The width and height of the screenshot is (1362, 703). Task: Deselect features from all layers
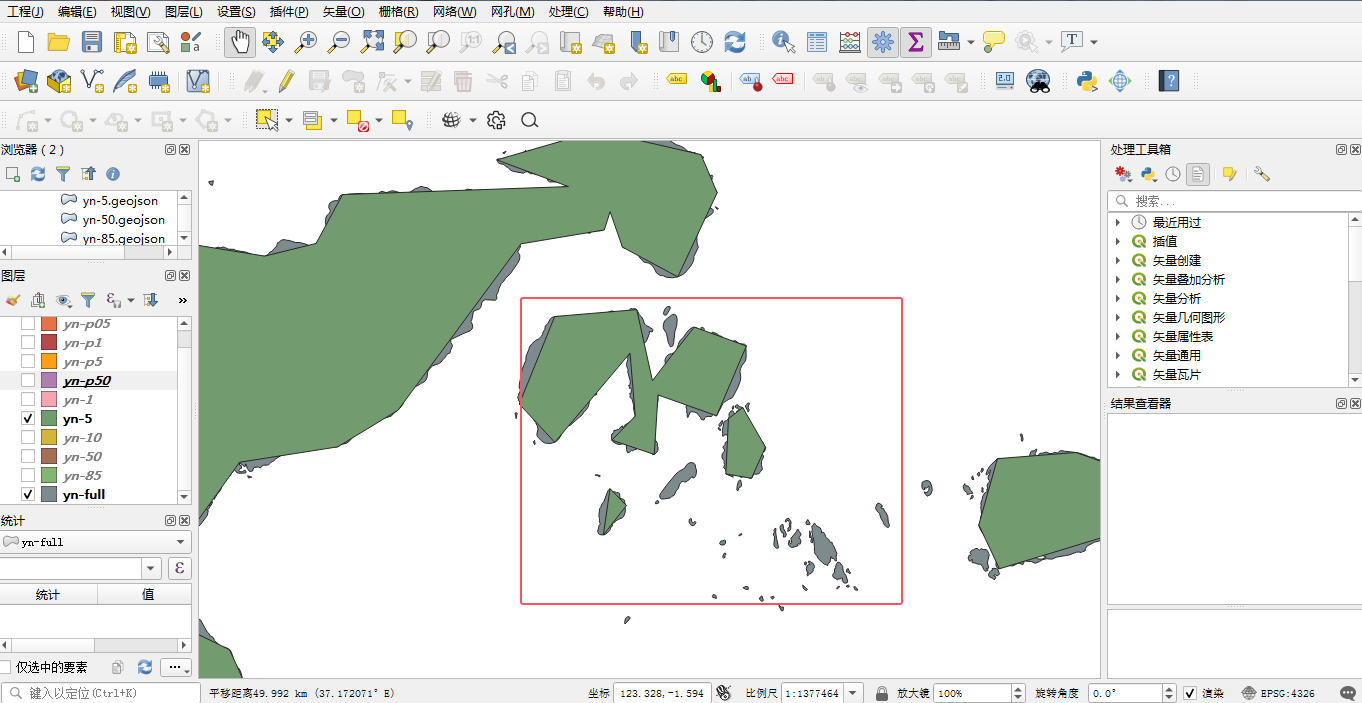click(x=358, y=120)
